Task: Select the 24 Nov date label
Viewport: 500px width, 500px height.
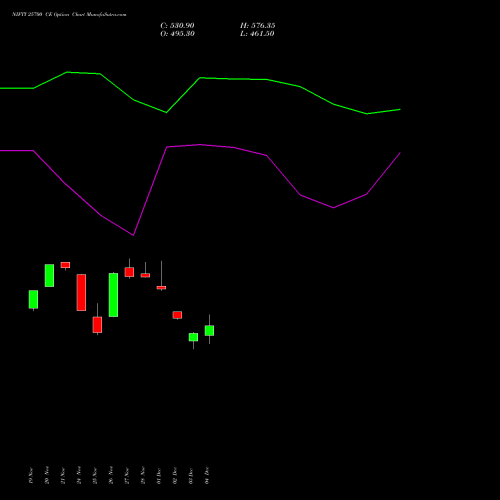Action: tap(79, 475)
